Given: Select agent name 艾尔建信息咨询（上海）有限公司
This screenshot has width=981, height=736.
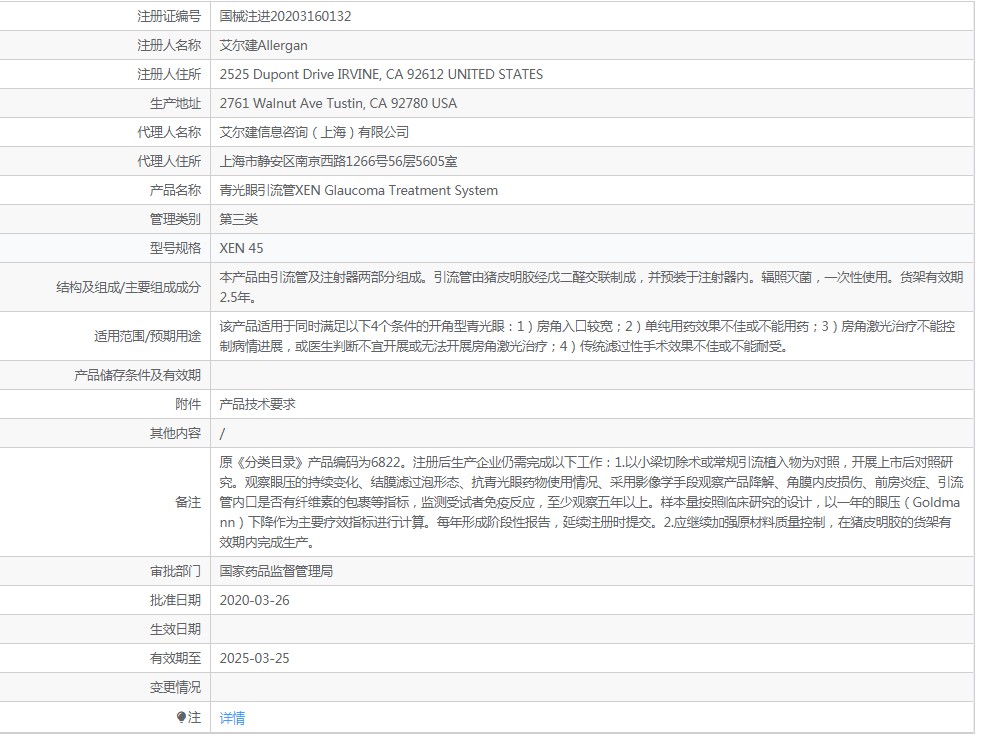Looking at the screenshot, I should (314, 132).
